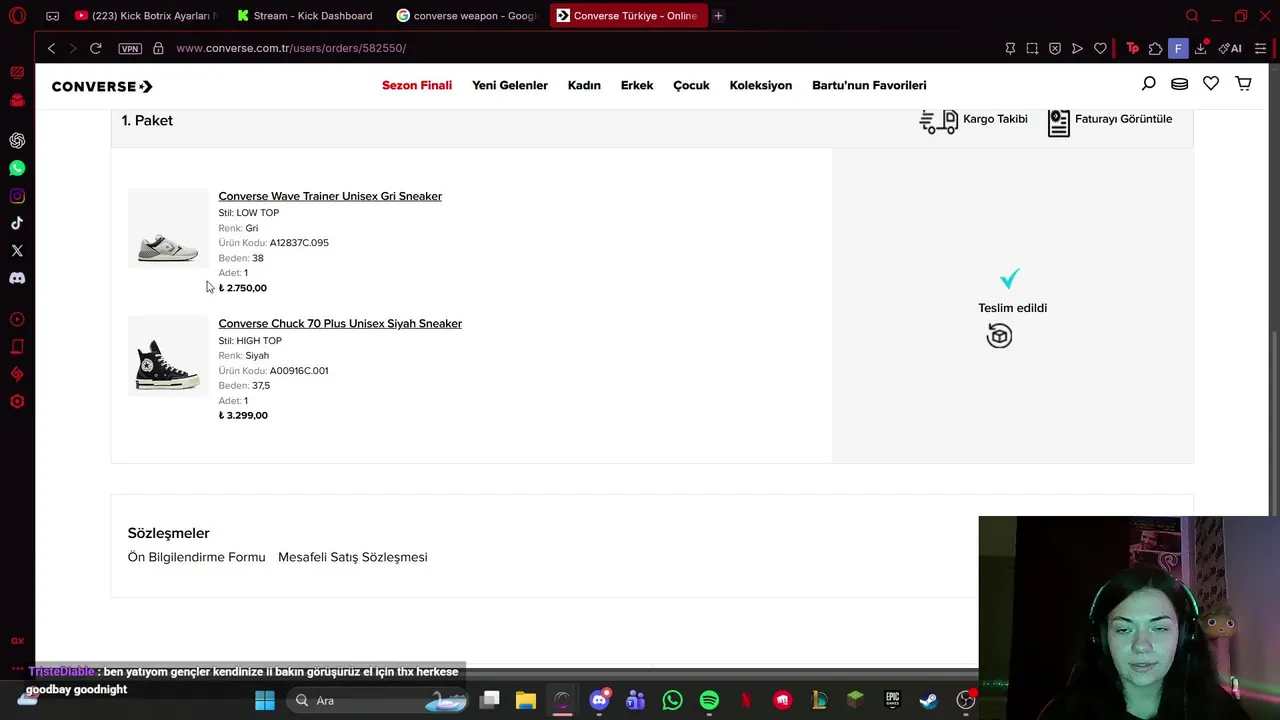Open WhatsApp in the browser sidebar
The image size is (1280, 720).
17,168
